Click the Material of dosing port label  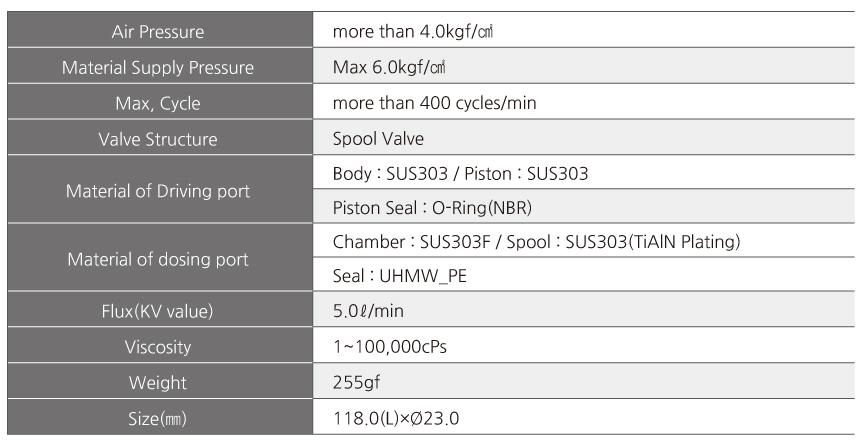click(158, 259)
